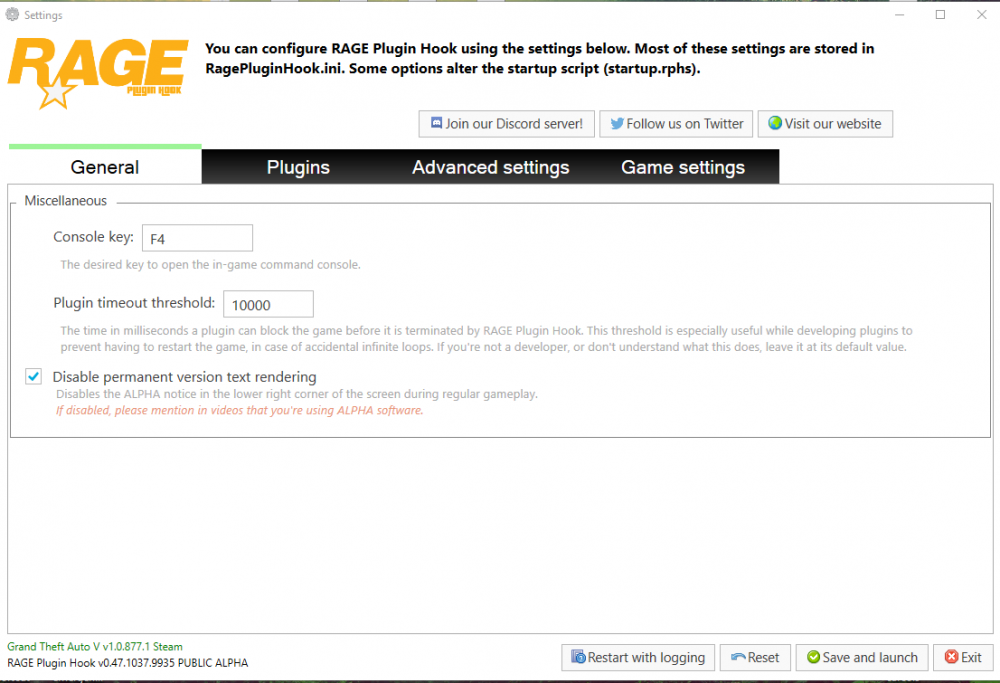Click the red ALPHA software warning text
Screen dimensions: 1000x683
pyautogui.click(x=239, y=410)
